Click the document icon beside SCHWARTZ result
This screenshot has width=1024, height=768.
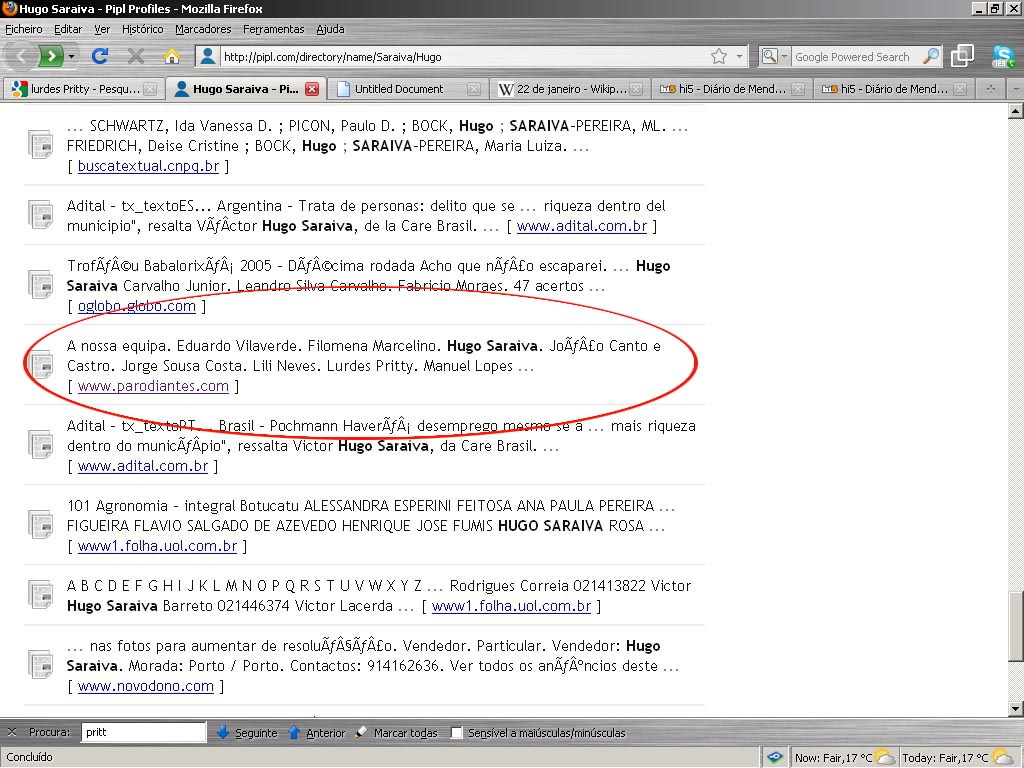point(41,144)
